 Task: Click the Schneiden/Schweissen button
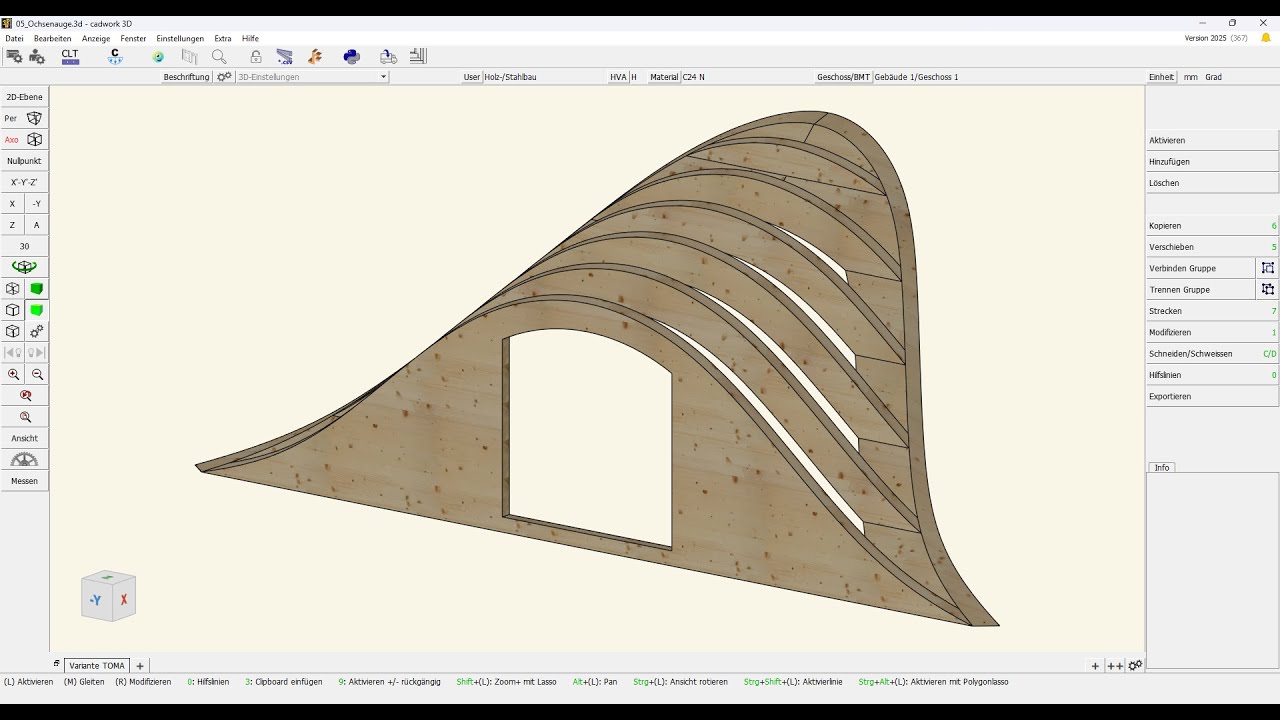(x=1212, y=354)
